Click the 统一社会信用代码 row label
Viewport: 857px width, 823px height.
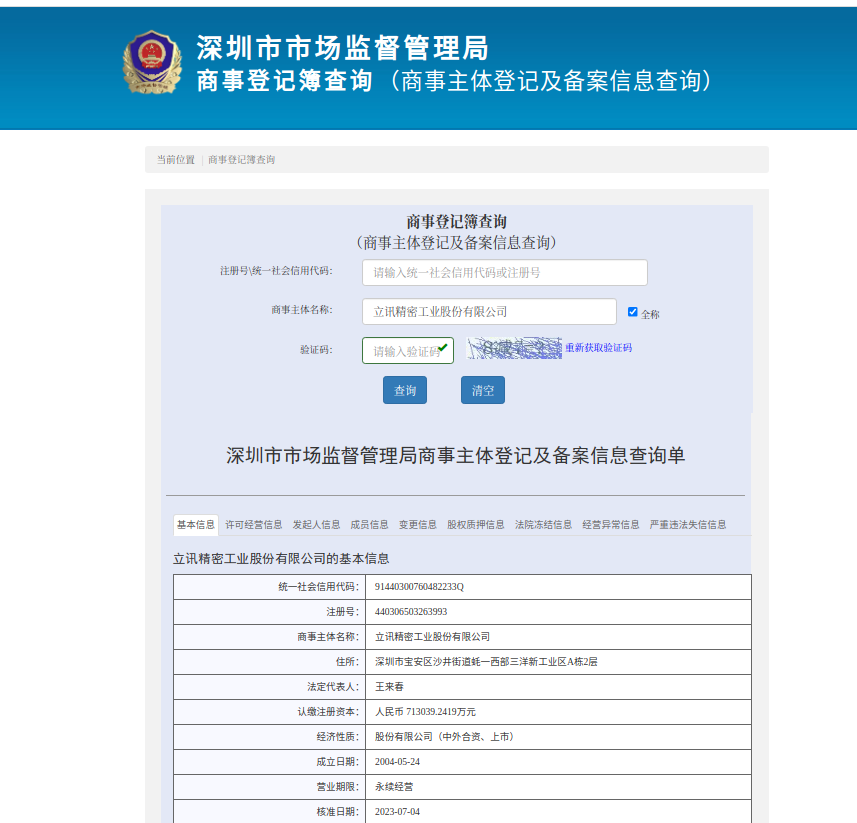point(319,587)
